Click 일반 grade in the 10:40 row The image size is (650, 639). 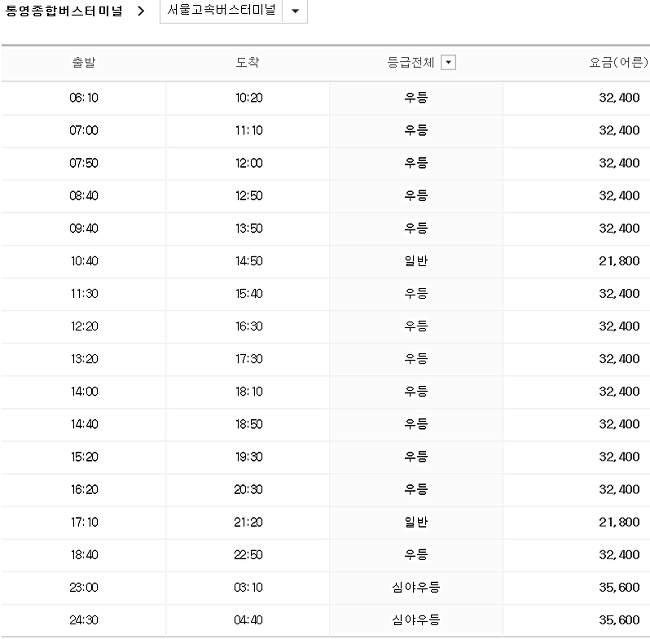416,261
